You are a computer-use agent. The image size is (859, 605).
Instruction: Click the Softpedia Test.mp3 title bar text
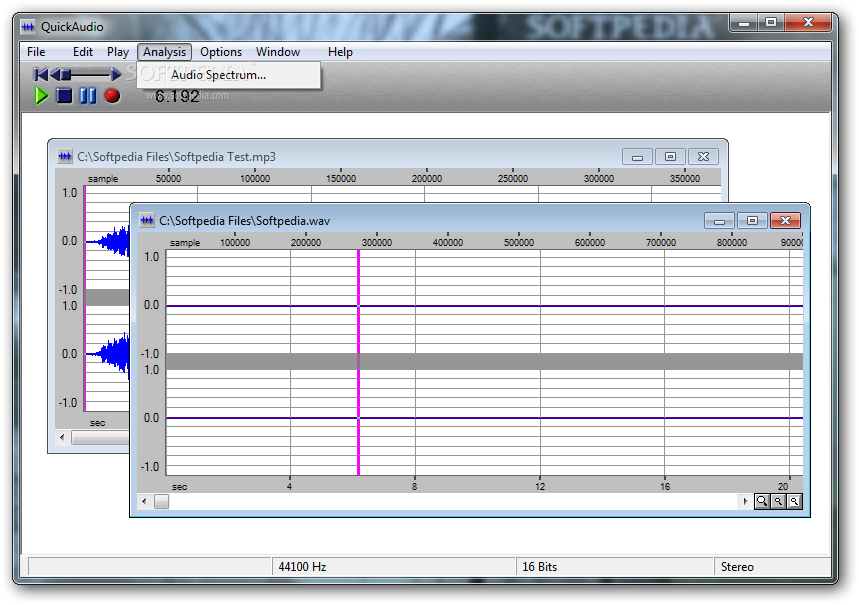[x=176, y=157]
